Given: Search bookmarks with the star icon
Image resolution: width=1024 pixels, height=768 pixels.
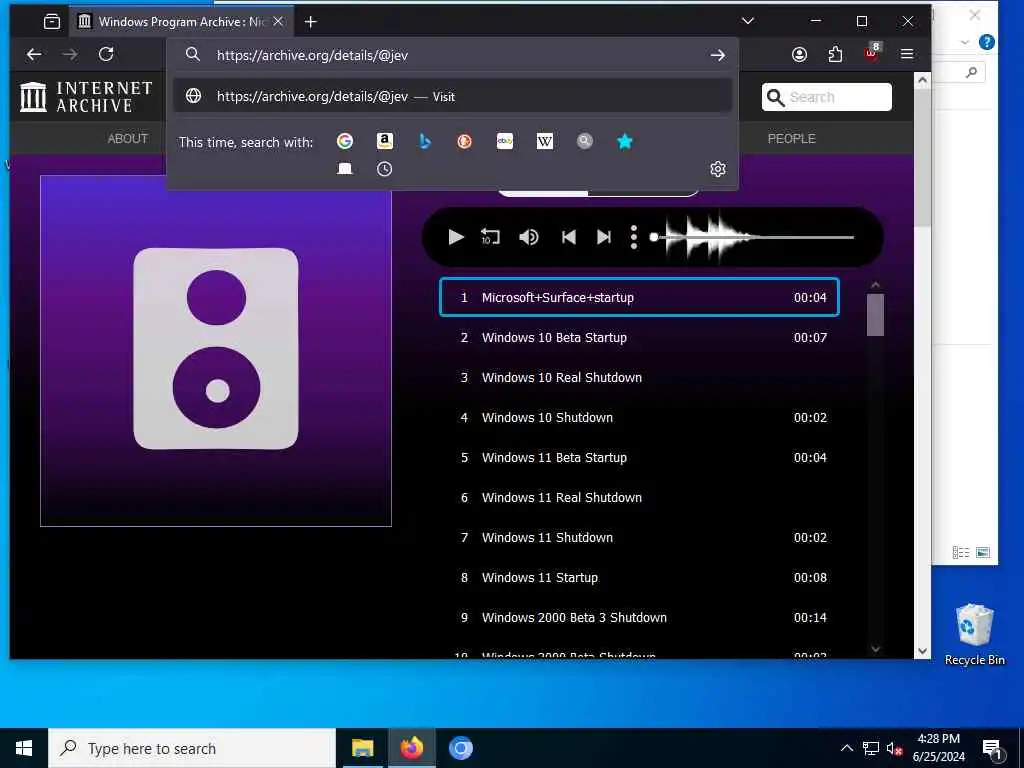Looking at the screenshot, I should 625,141.
